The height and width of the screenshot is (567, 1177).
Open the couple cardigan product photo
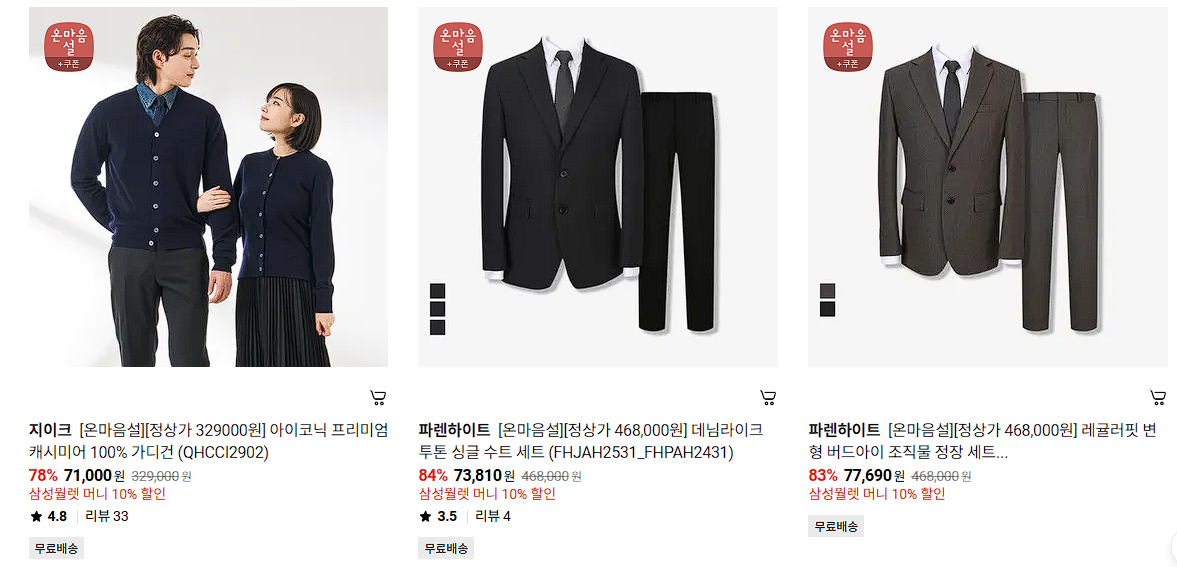[x=208, y=187]
